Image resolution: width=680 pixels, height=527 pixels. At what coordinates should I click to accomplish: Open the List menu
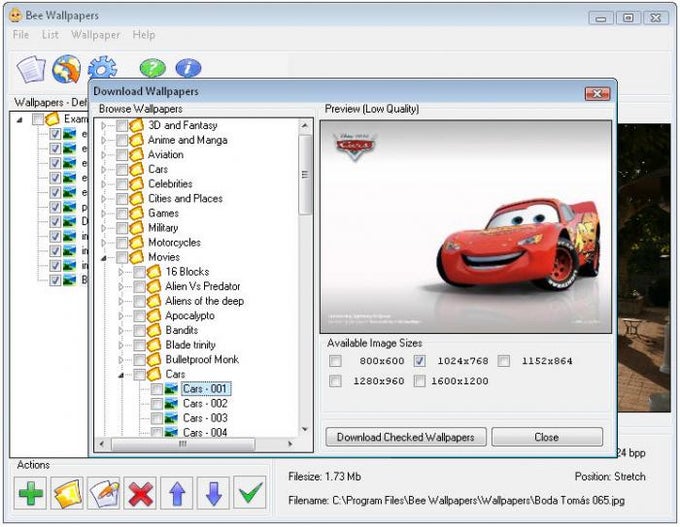50,35
